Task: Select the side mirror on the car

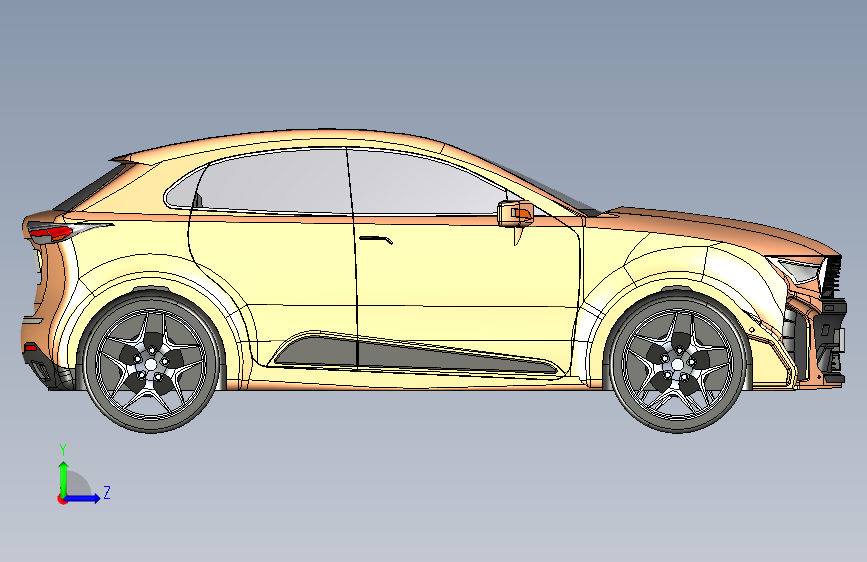Action: point(515,214)
